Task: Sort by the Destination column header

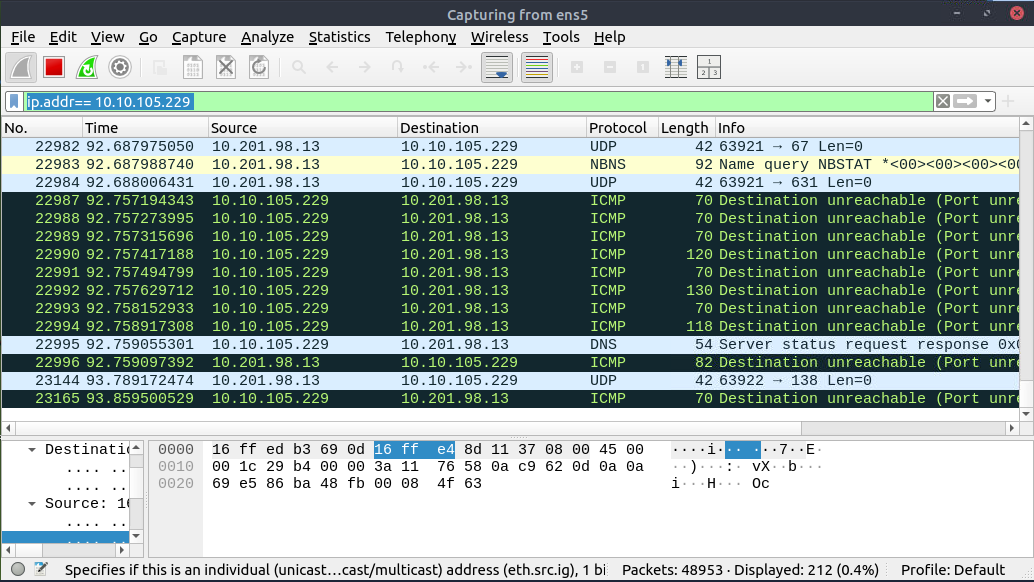Action: pos(492,128)
